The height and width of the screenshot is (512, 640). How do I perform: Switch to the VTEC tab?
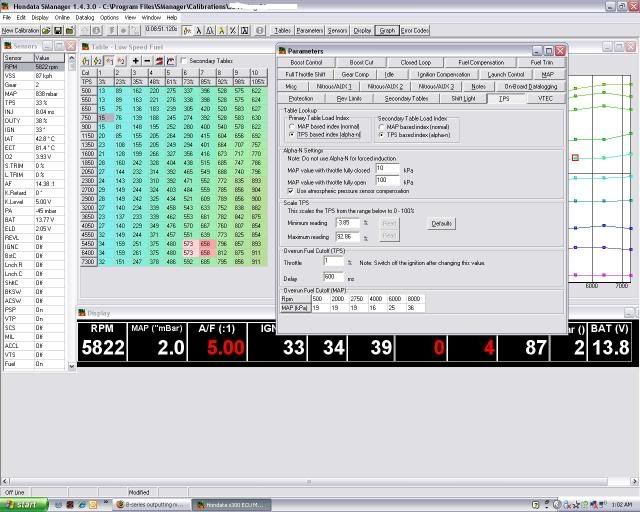[546, 99]
